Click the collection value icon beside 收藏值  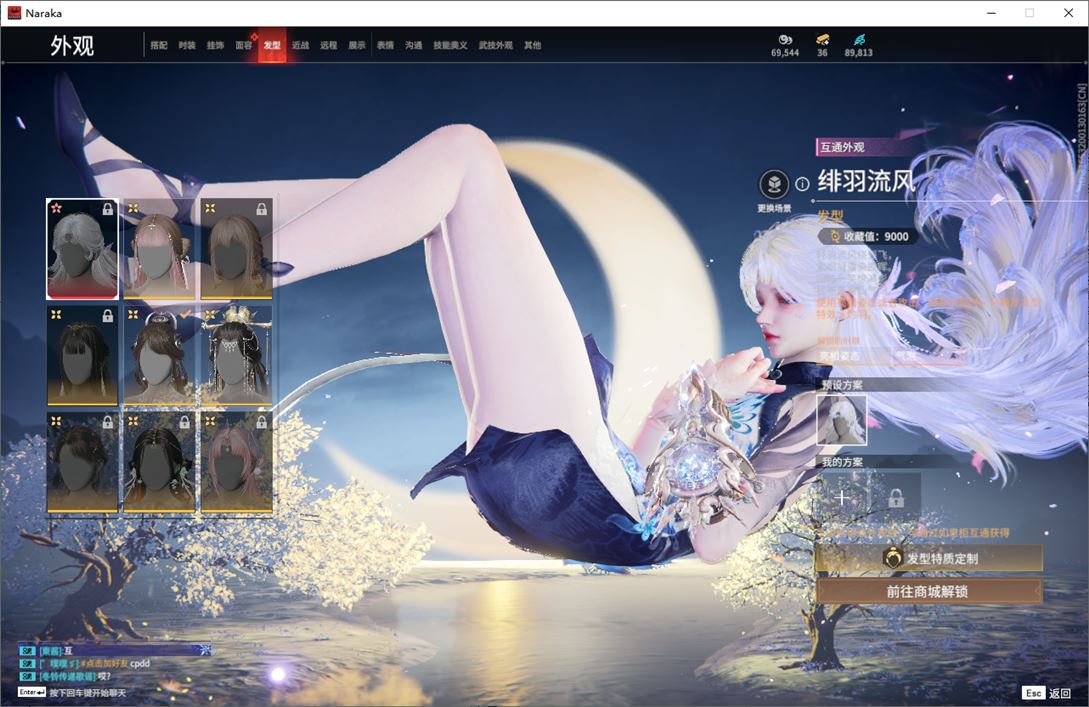tap(835, 236)
